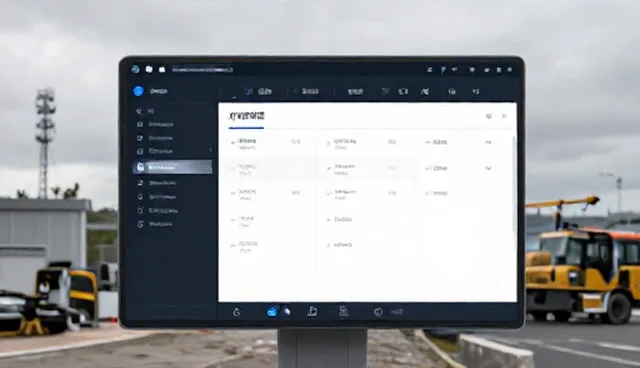Open the speech-bubble icon in the bottom bar
The height and width of the screenshot is (368, 640).
tap(378, 312)
